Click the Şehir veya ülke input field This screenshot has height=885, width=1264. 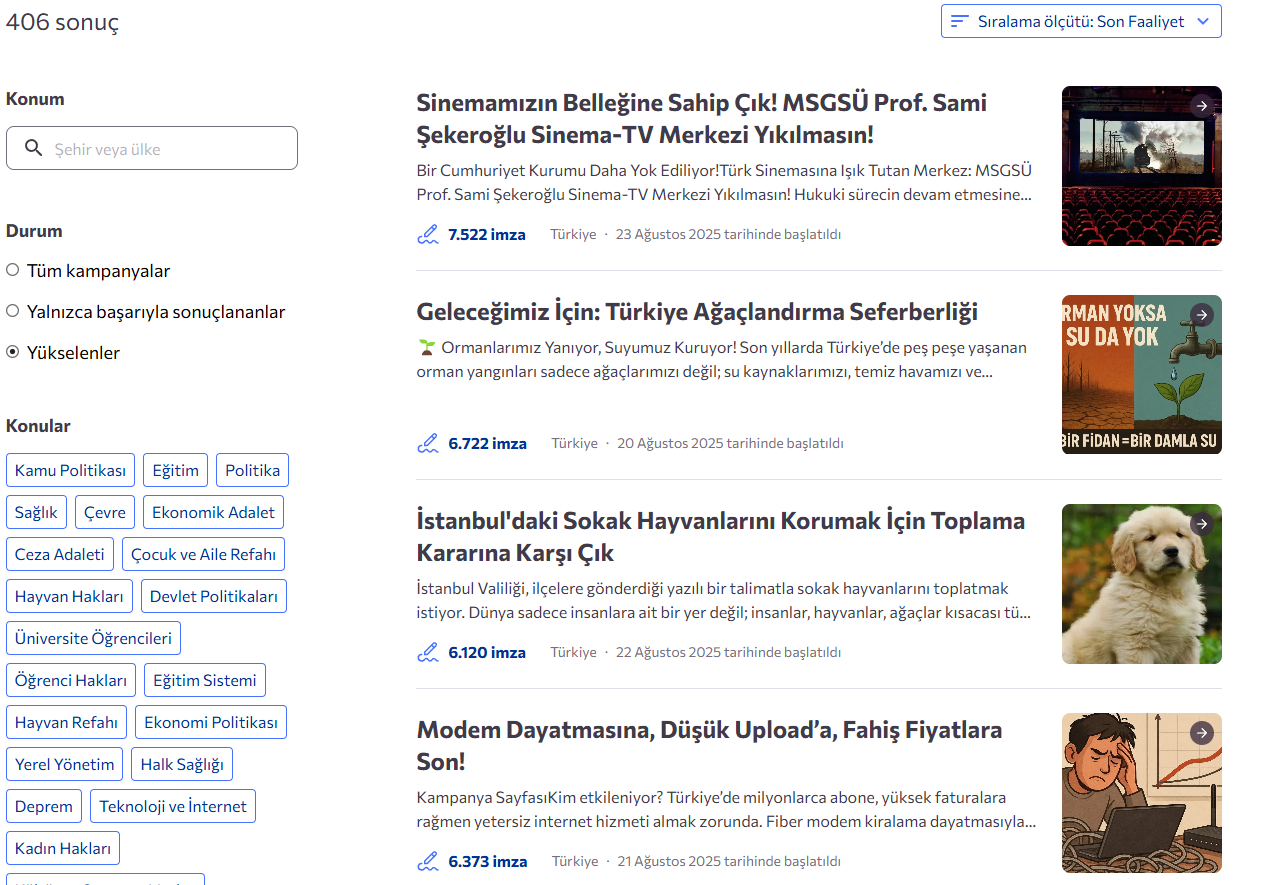(x=152, y=148)
